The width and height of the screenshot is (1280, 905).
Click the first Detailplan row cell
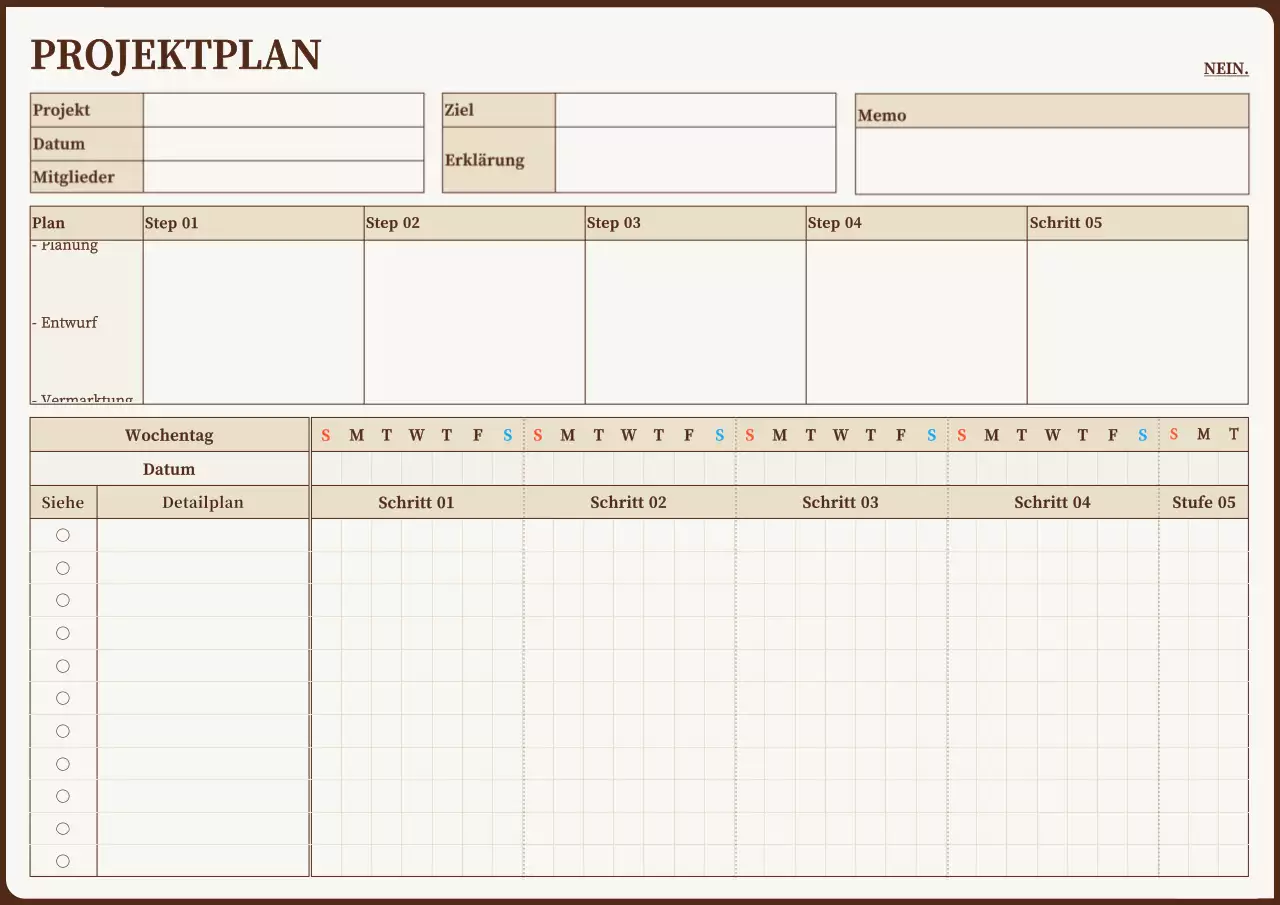click(x=203, y=535)
